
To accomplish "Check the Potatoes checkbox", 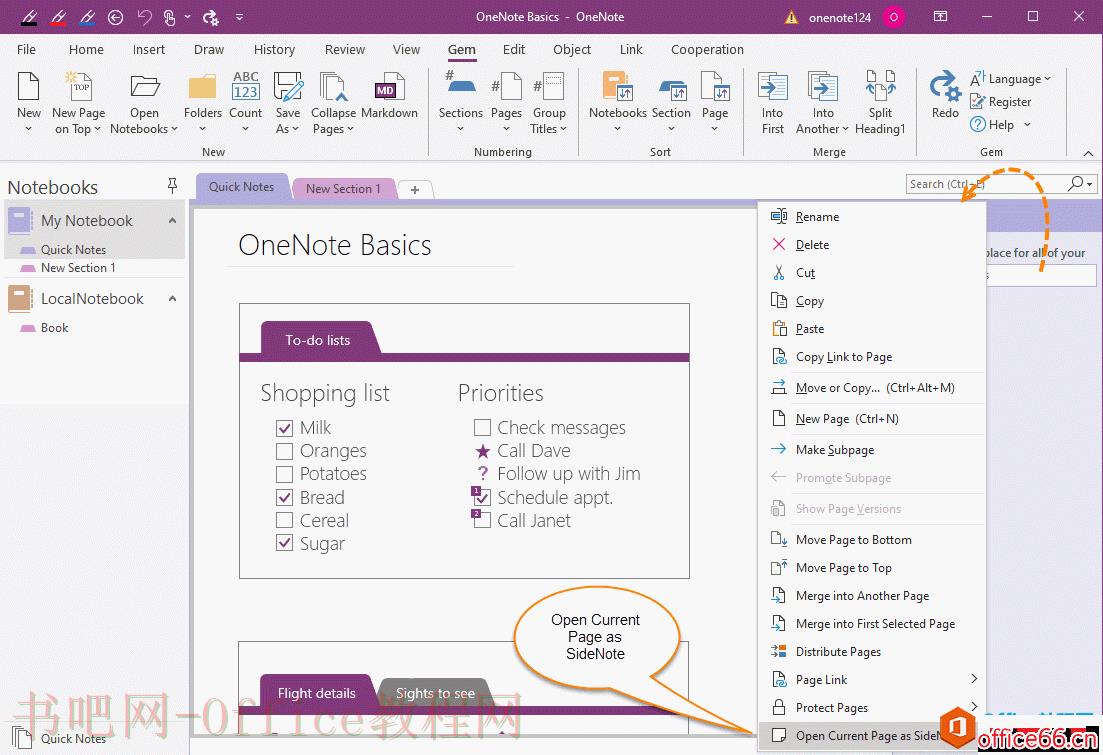I will (284, 474).
